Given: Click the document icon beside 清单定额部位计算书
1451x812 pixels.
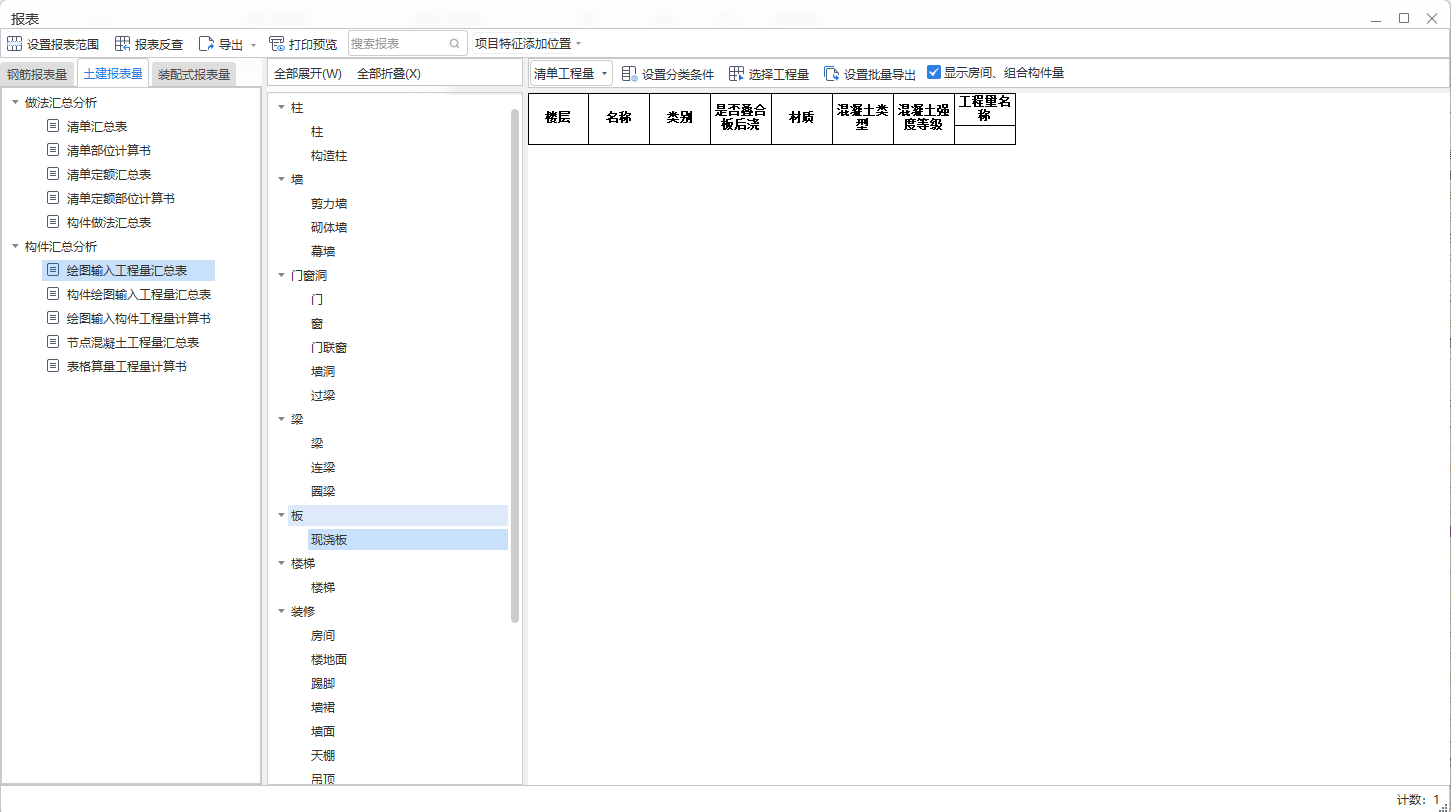Looking at the screenshot, I should pyautogui.click(x=53, y=198).
